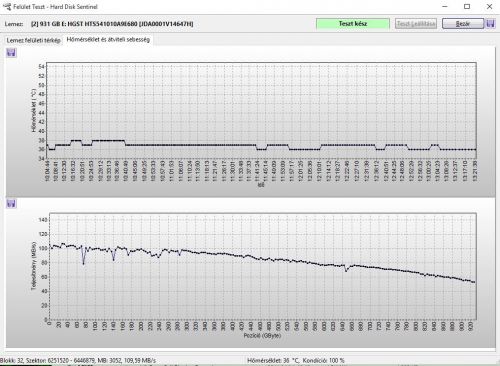Screen dimensions: 500x366
Task: Click the Hőmérséklet (°C) axis label
Action: [x=34, y=110]
